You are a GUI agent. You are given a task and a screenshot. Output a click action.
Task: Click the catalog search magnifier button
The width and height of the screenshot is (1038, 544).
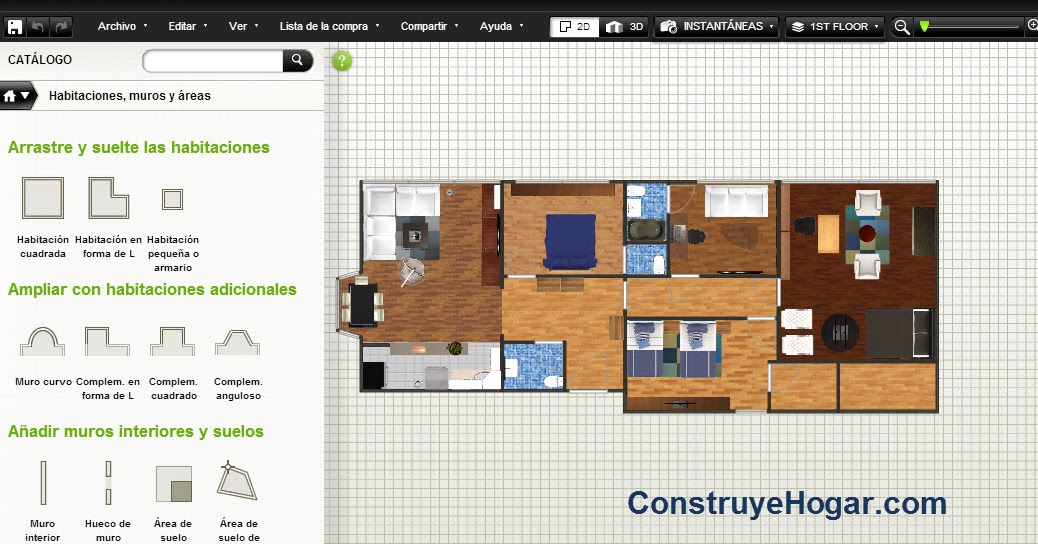click(297, 61)
